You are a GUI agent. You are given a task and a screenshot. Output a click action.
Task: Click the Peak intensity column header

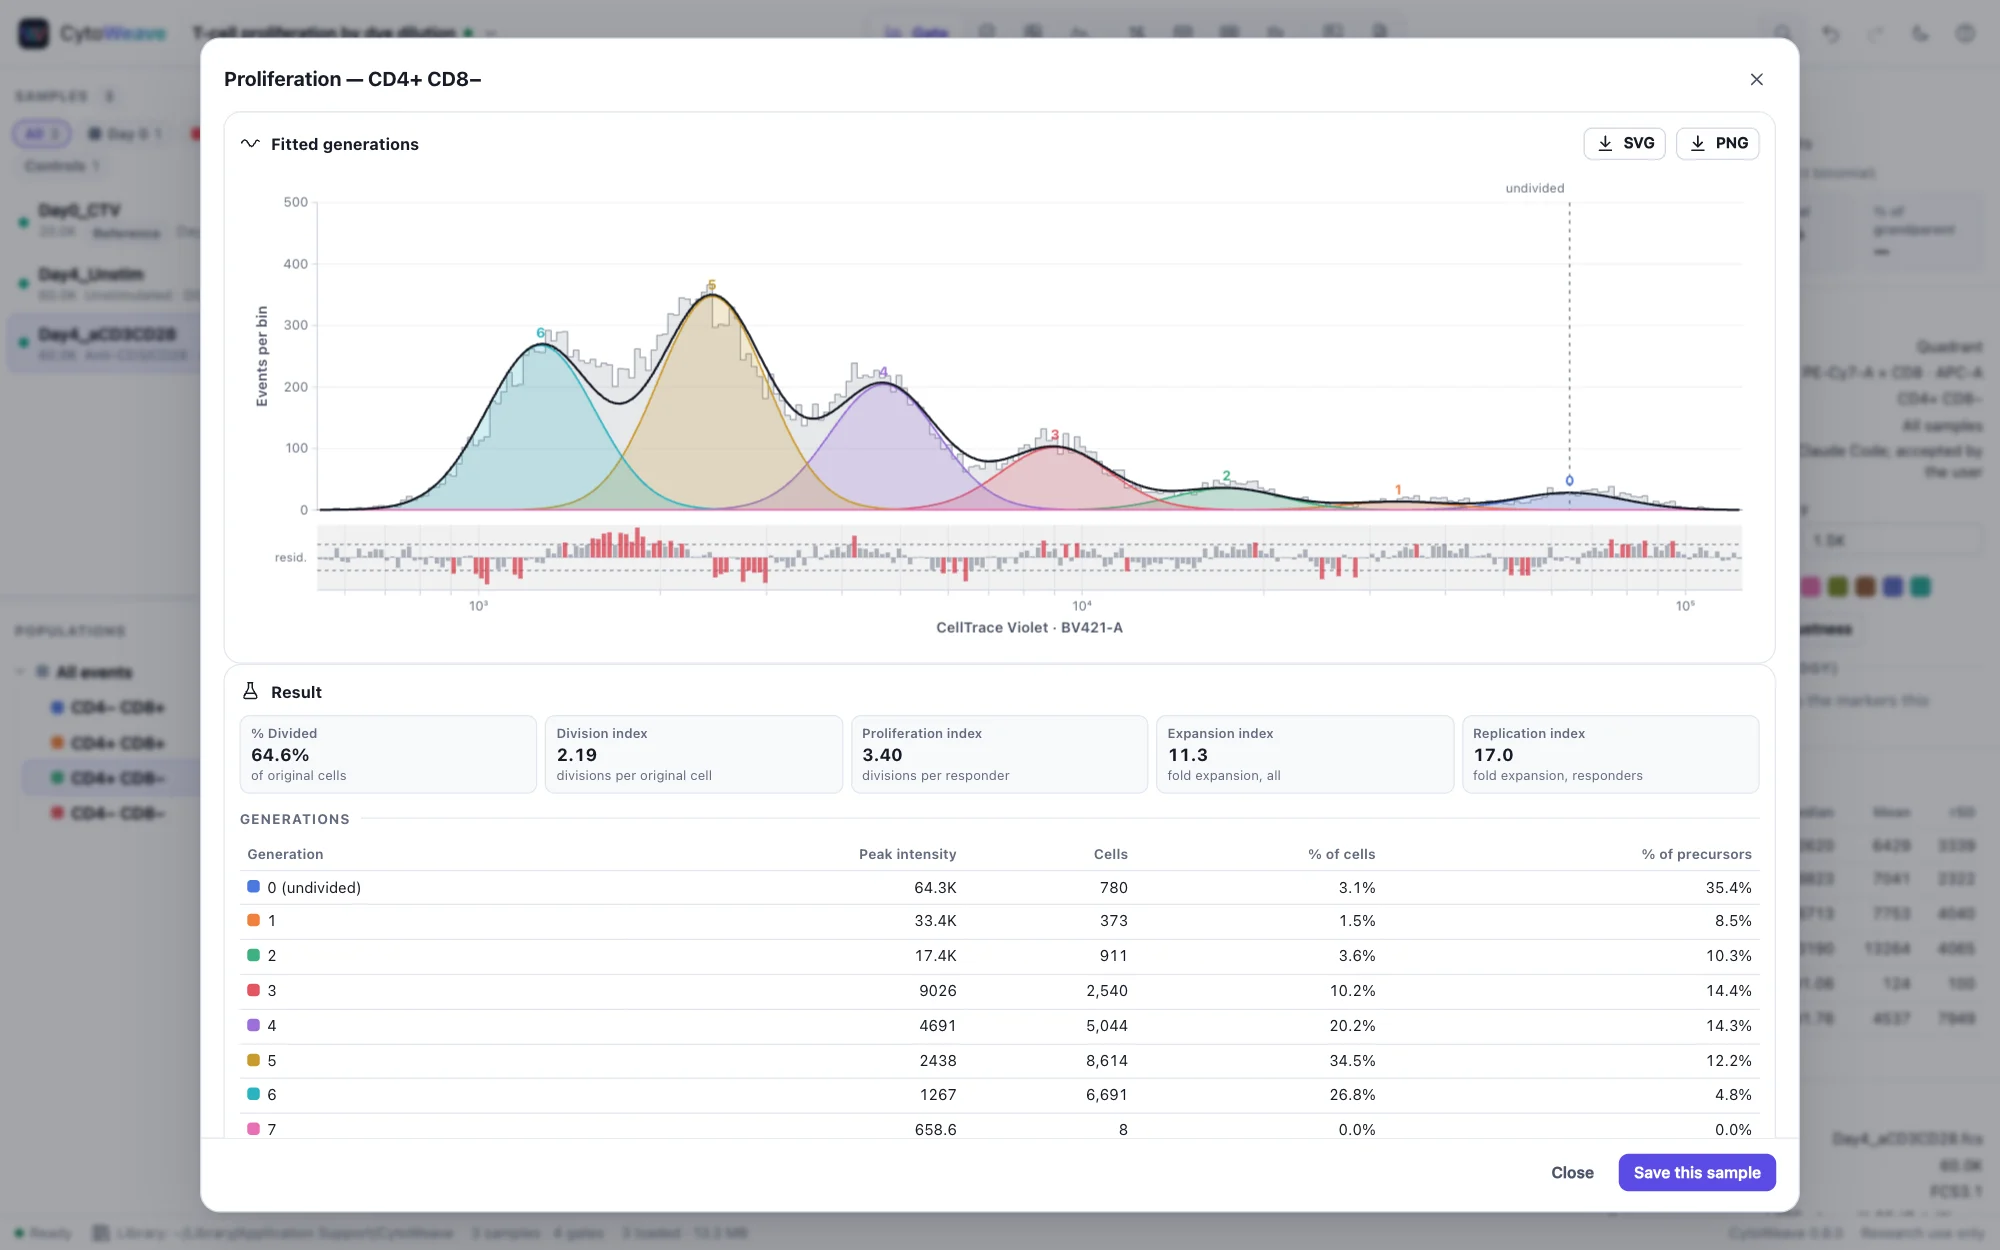point(907,854)
